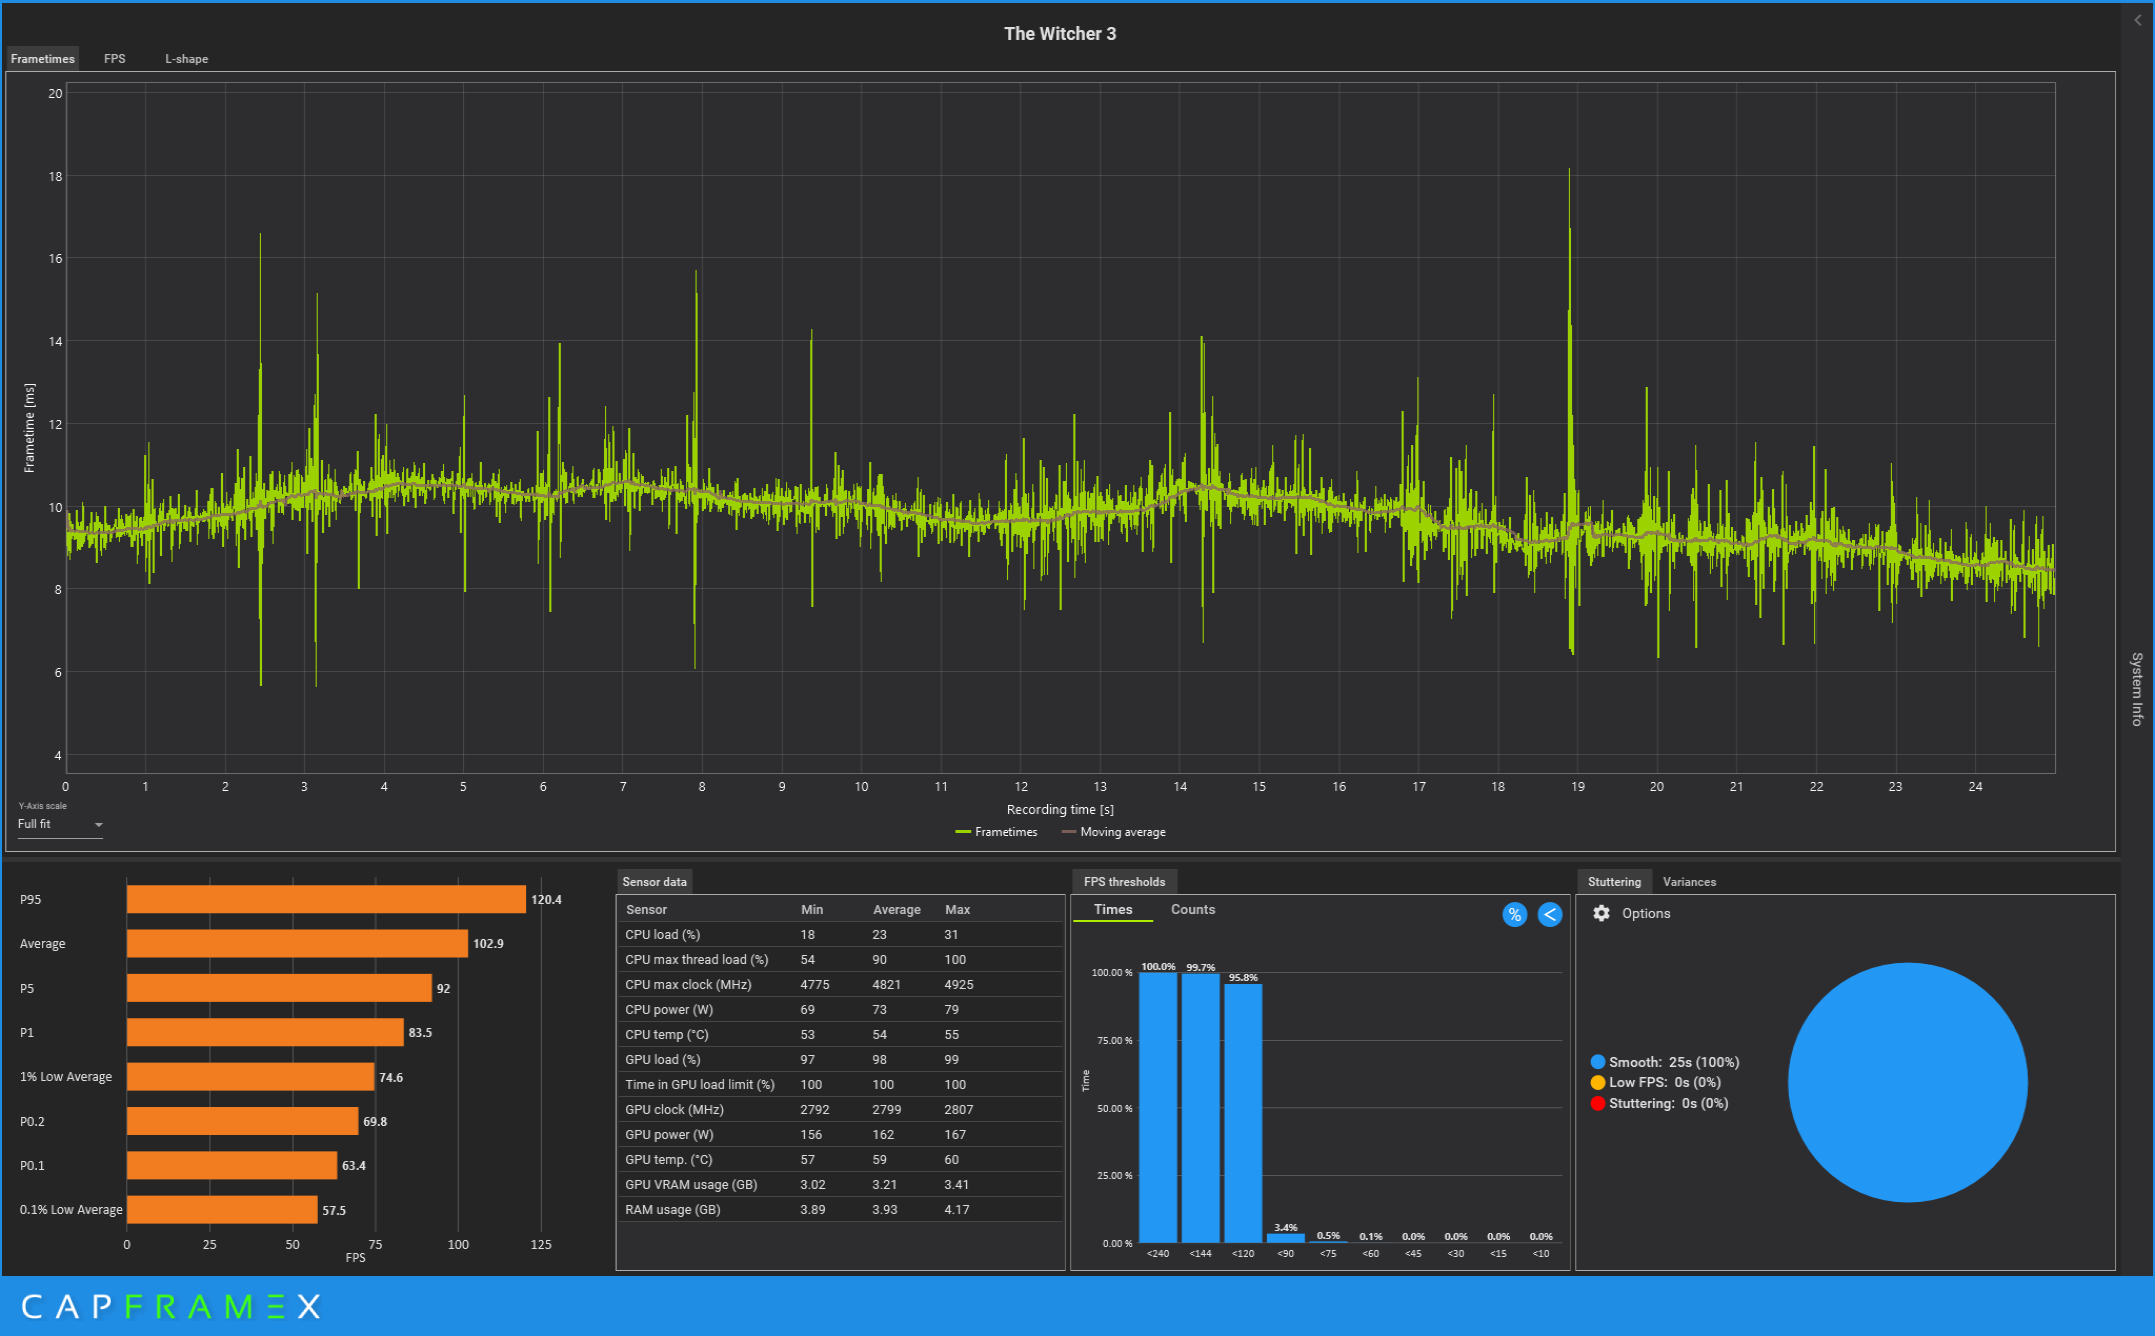Click the percent toggle icon in FPS thresholds

(x=1514, y=914)
